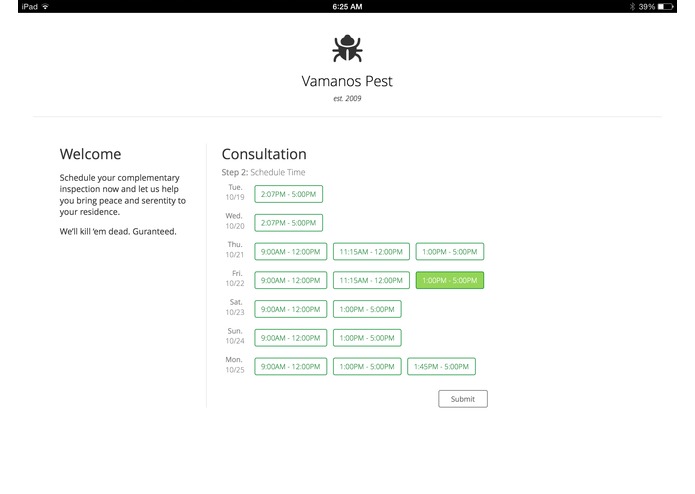Click the 'est. 2009' tagline
Screen dimensions: 695x494
pos(347,98)
